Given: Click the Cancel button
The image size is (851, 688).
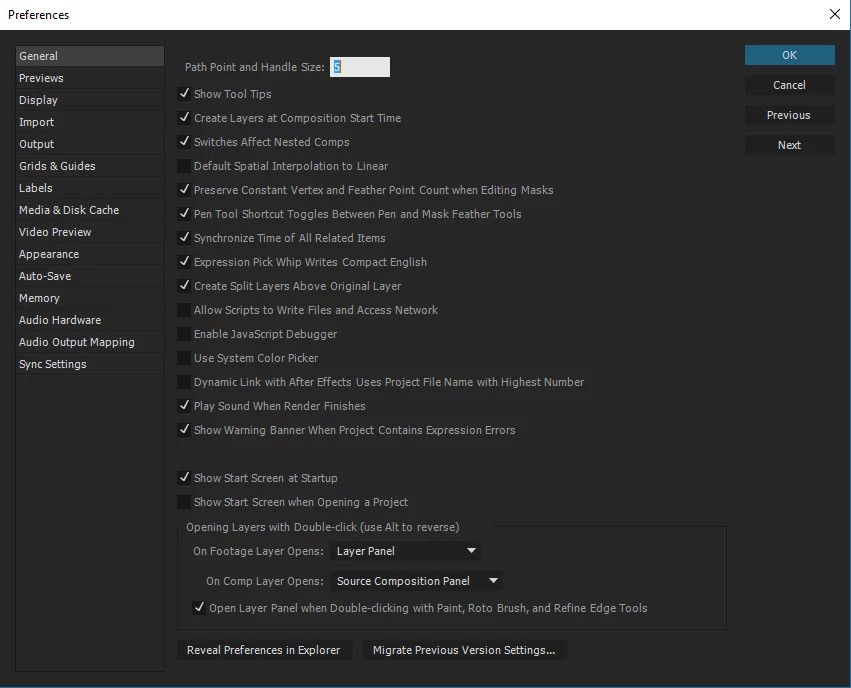Looking at the screenshot, I should 789,85.
